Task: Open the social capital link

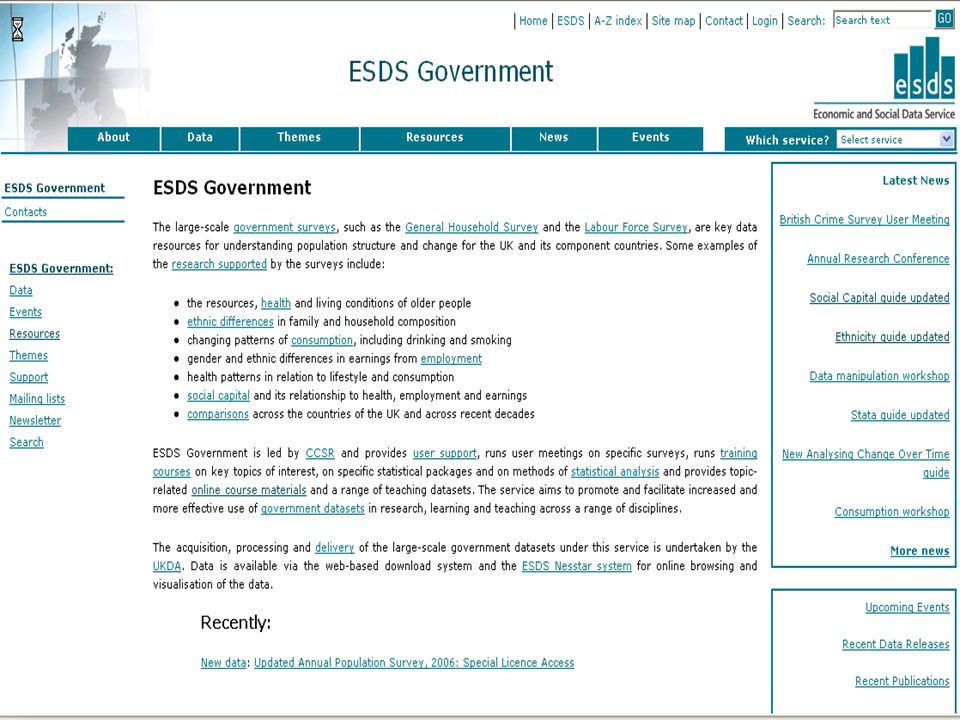Action: pyautogui.click(x=219, y=396)
